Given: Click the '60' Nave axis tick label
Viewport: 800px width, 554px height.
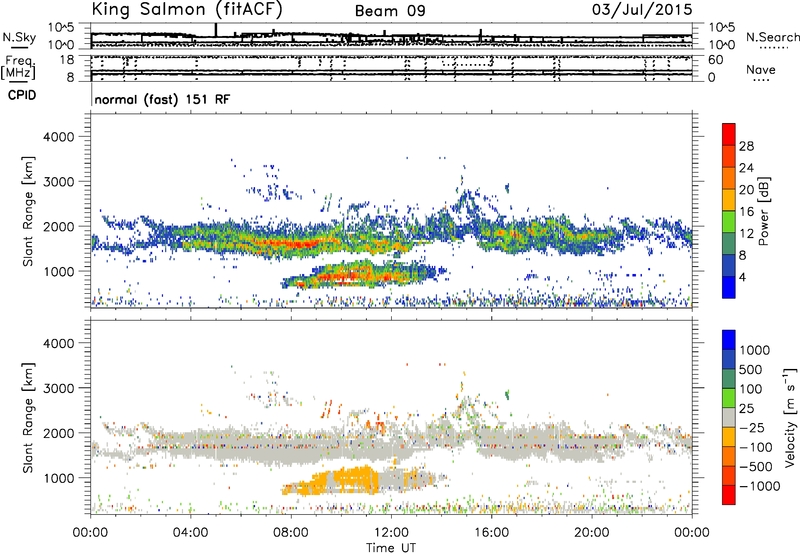Looking at the screenshot, I should 715,60.
